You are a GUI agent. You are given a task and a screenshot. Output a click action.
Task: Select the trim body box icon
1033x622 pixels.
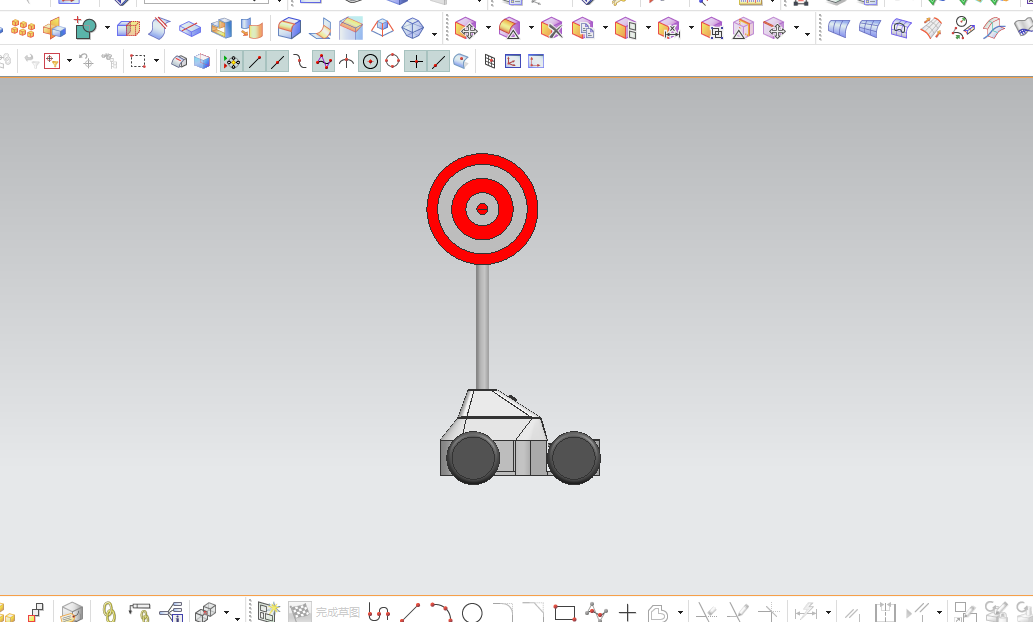click(128, 28)
